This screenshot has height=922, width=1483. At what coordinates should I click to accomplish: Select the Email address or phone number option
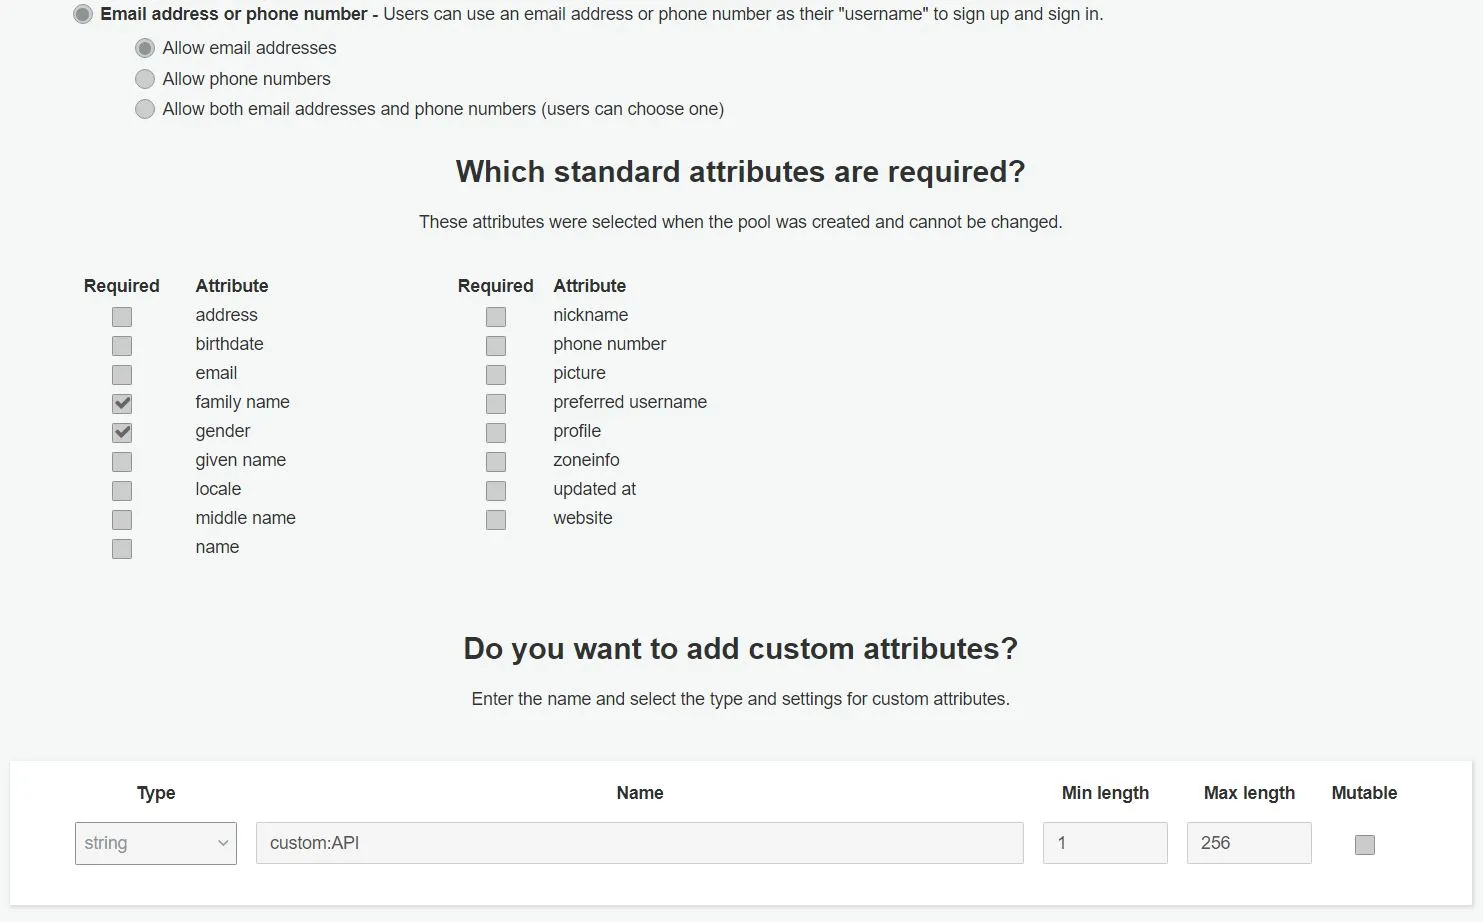[83, 15]
